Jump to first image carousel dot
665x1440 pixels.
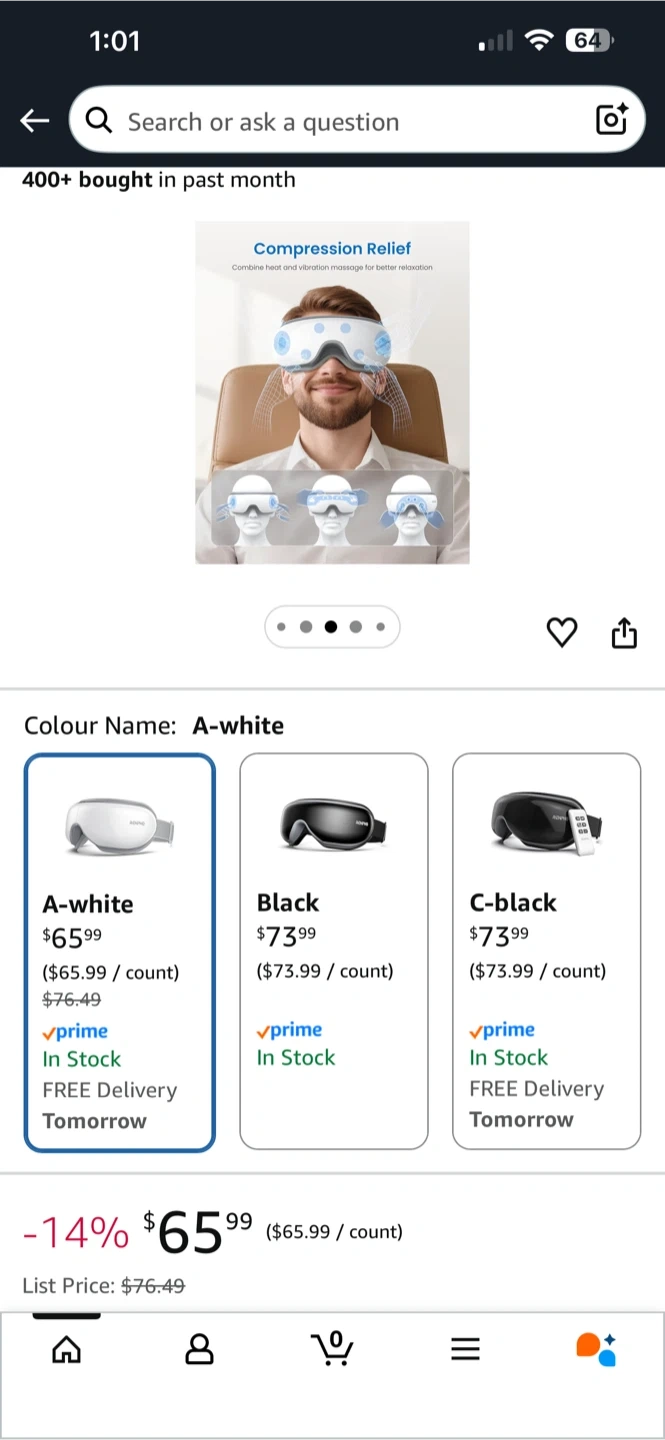coord(281,627)
